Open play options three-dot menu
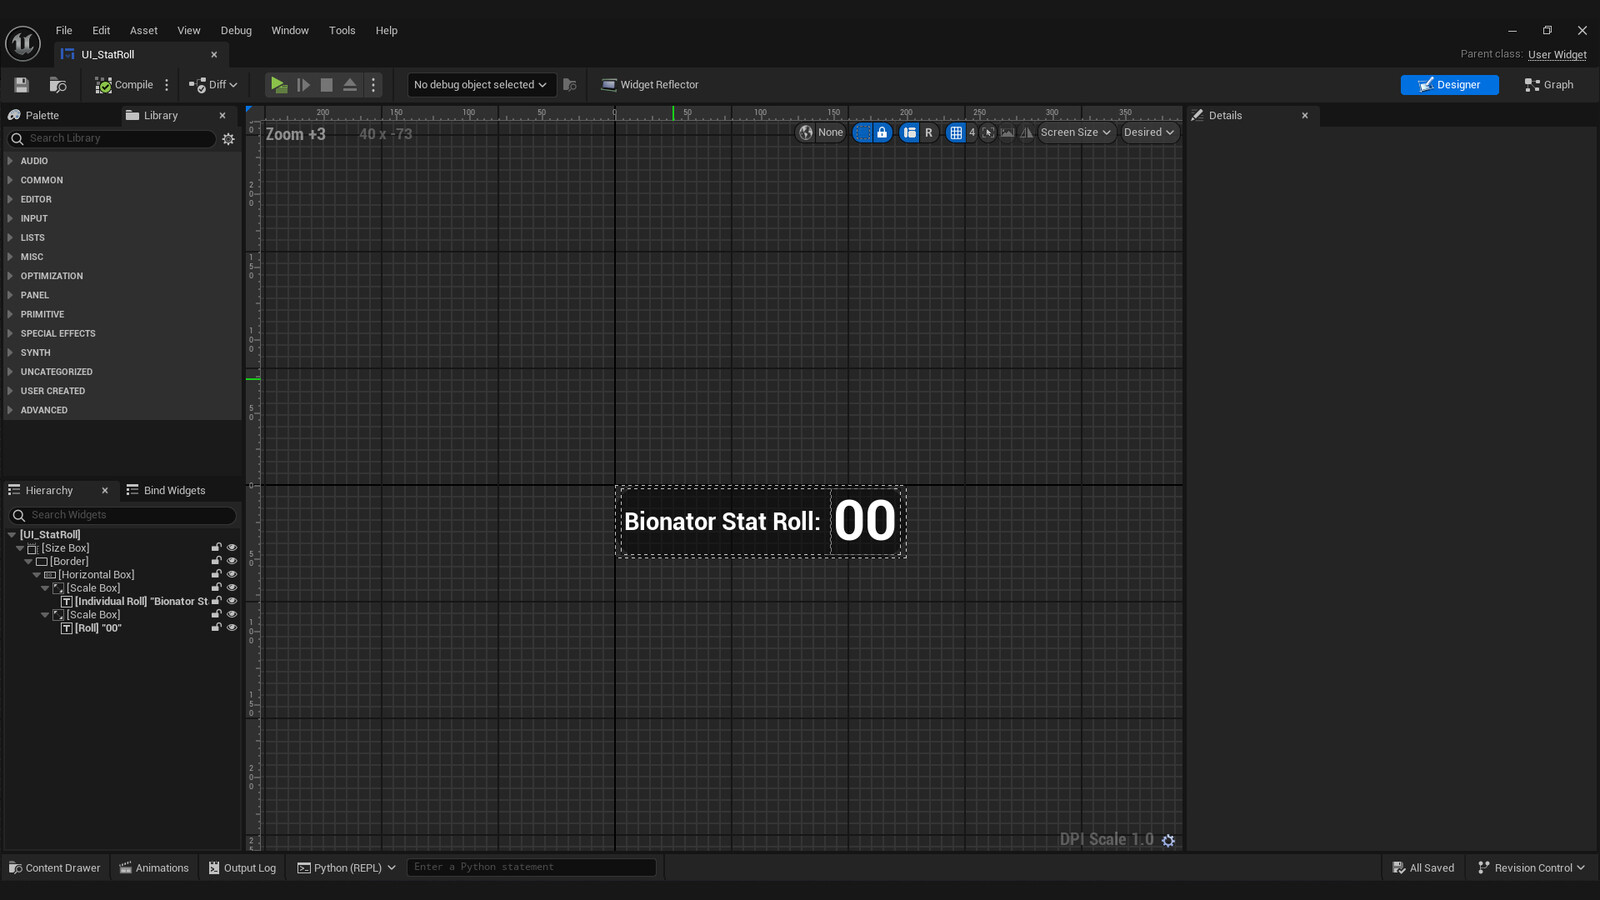Image resolution: width=1600 pixels, height=900 pixels. click(374, 85)
